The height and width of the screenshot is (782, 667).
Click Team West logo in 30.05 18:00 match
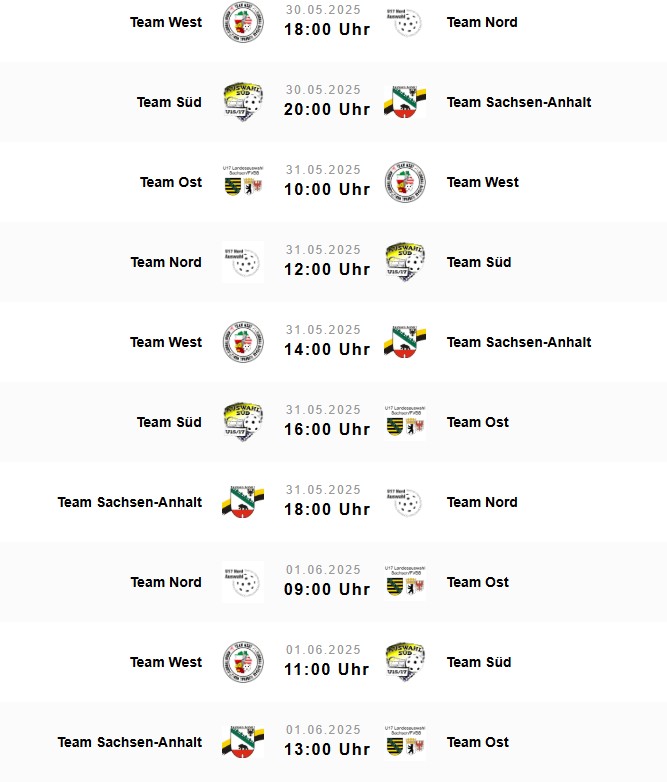243,22
